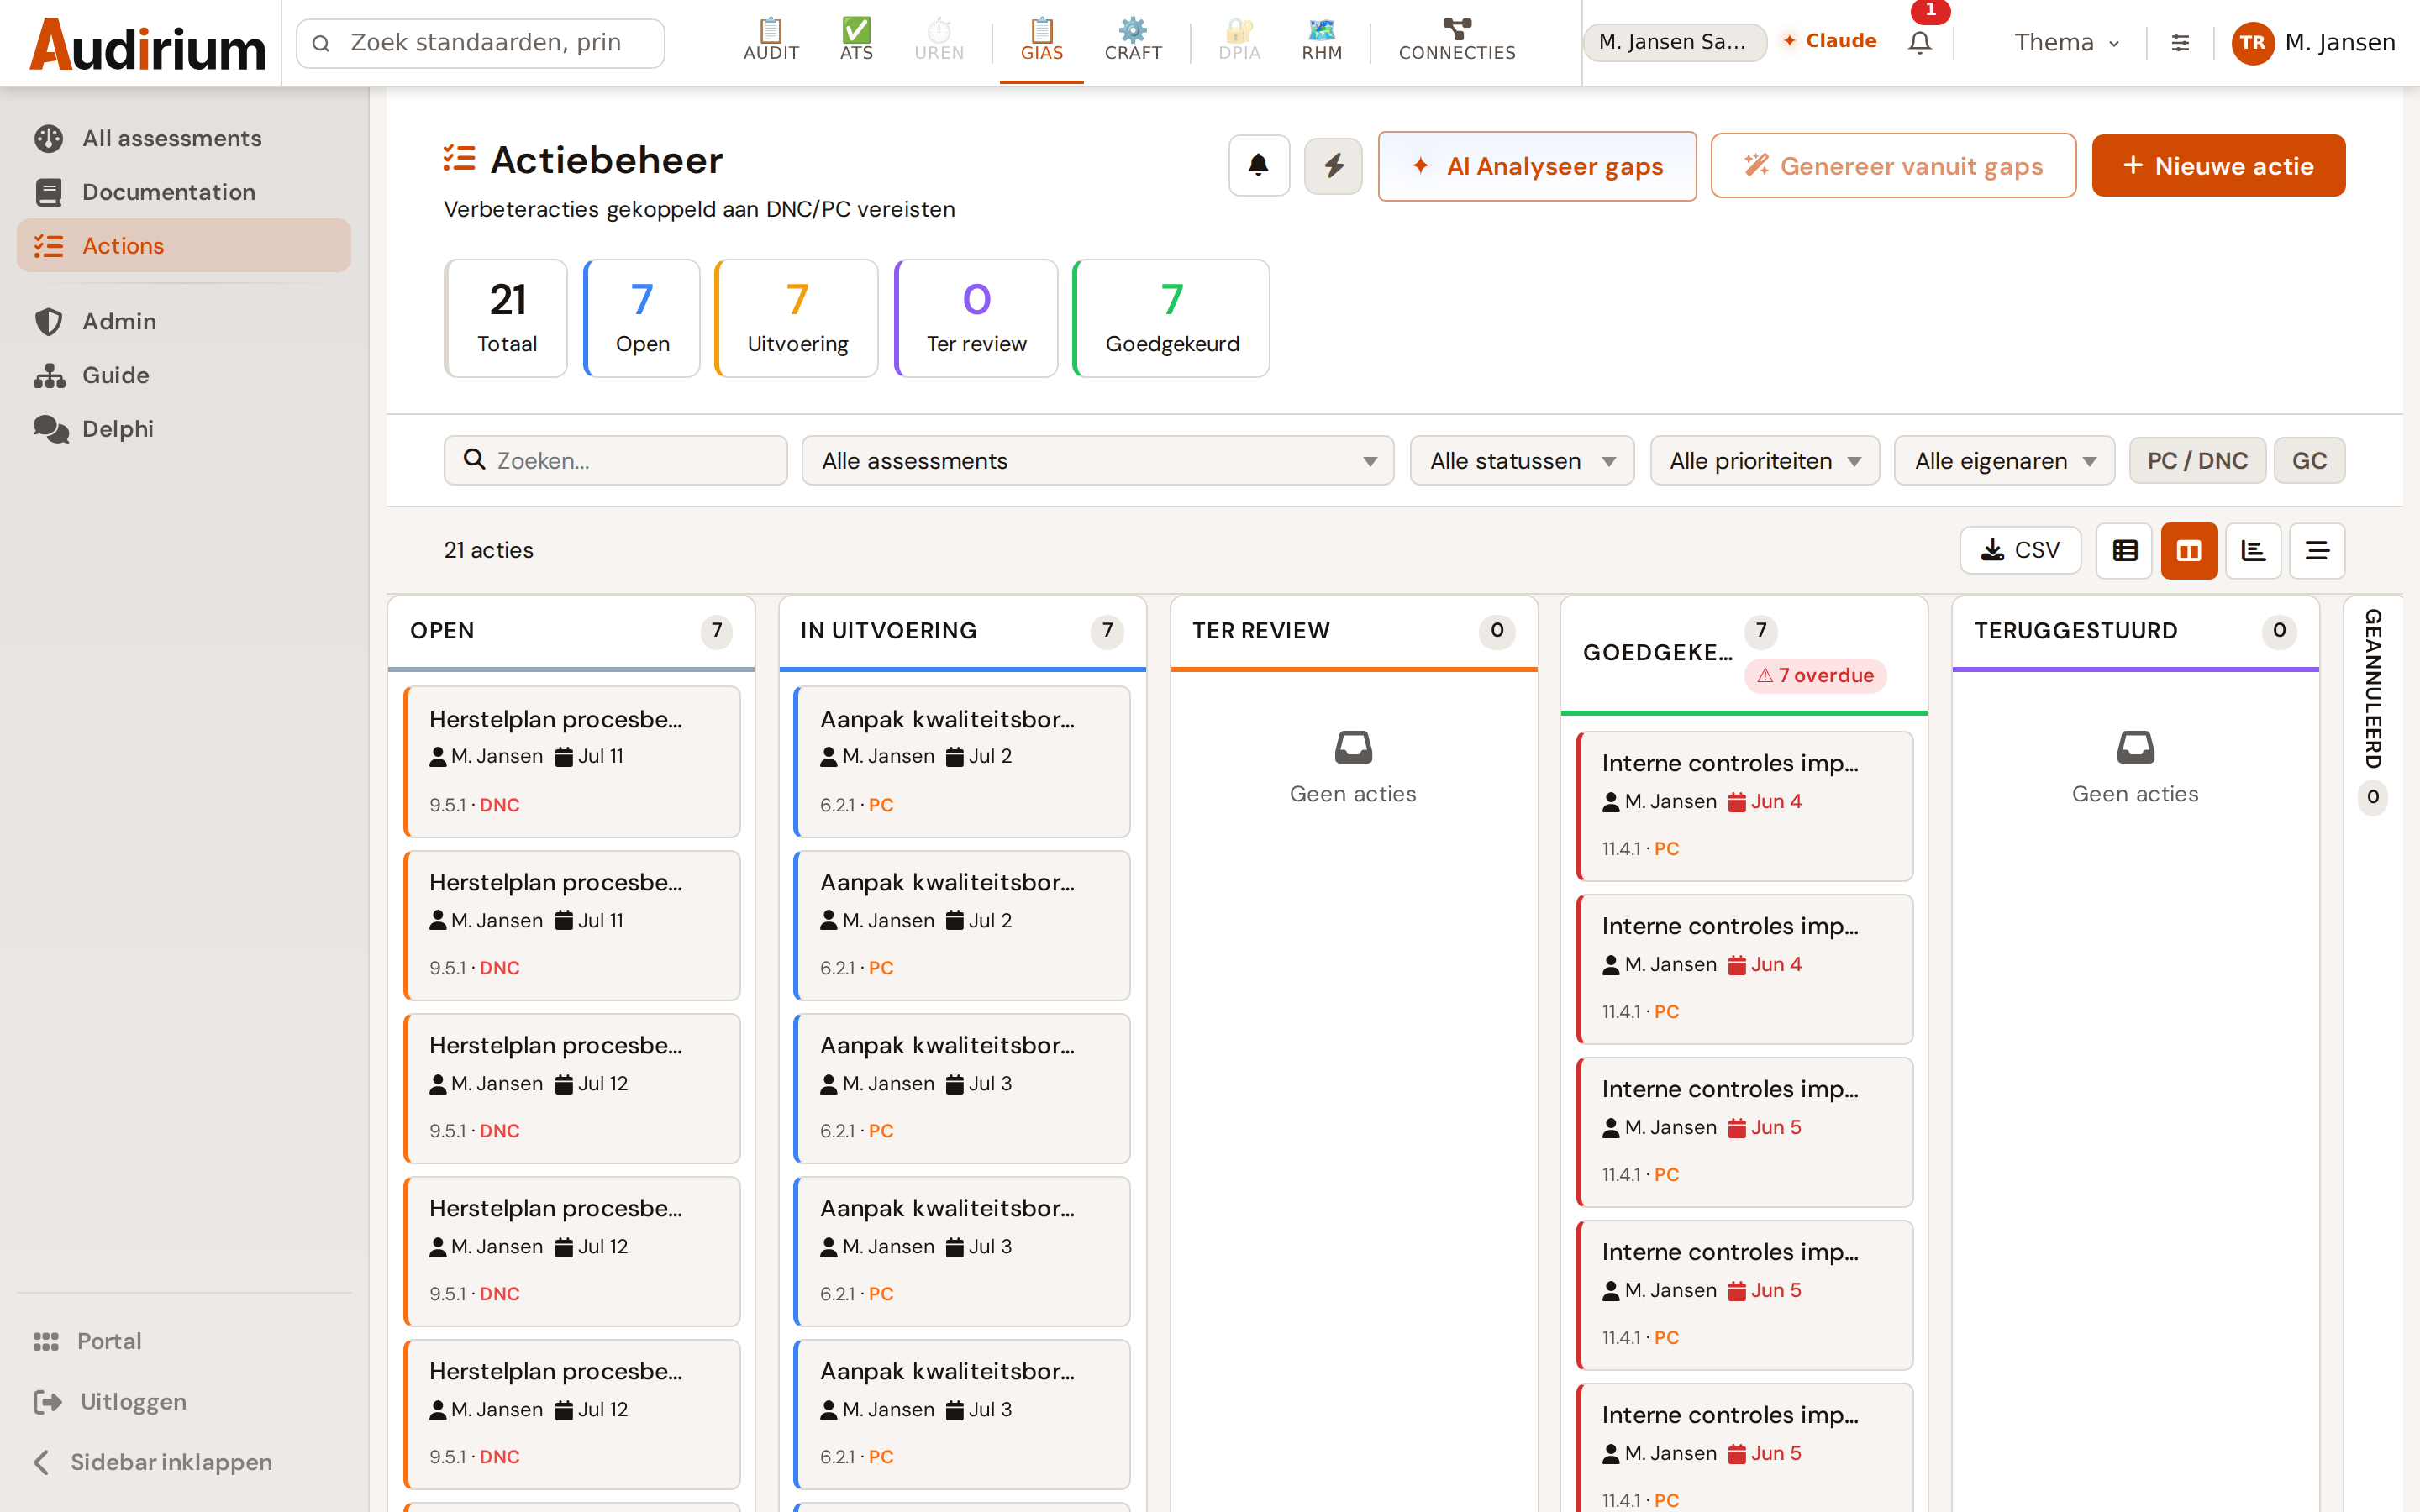Open notifications bell in top bar

pos(1919,42)
